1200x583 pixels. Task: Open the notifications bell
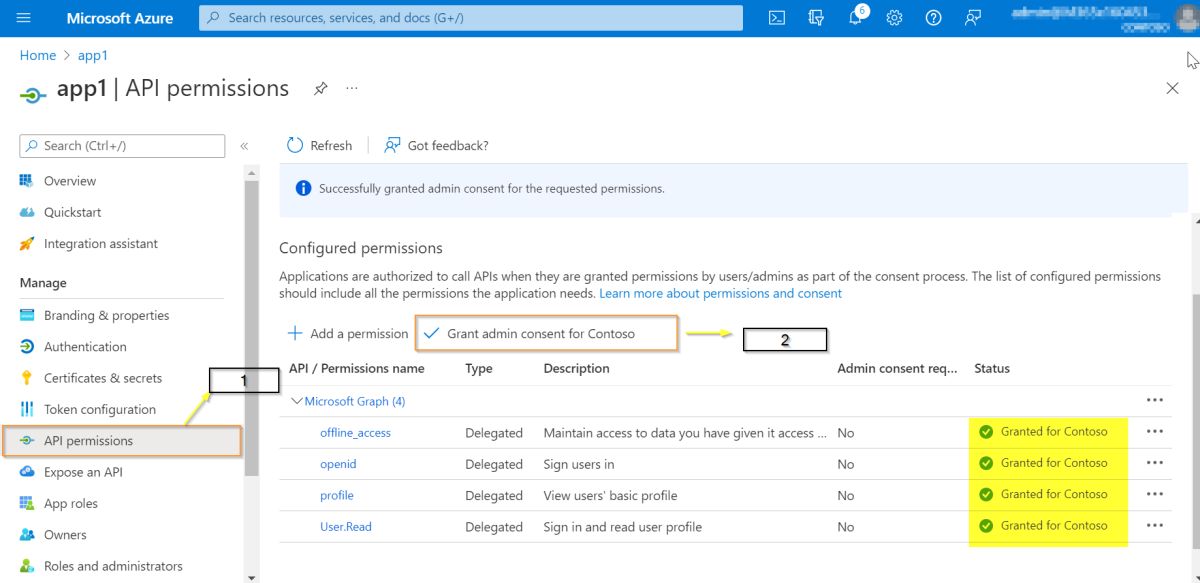tap(855, 18)
